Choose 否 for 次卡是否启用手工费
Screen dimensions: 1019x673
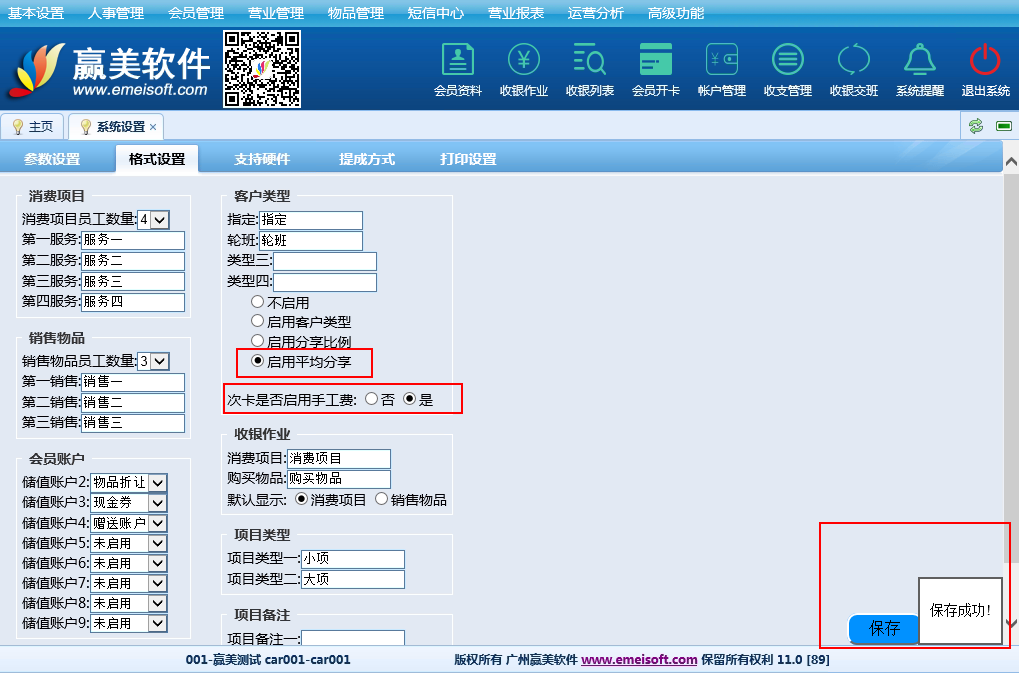click(372, 399)
